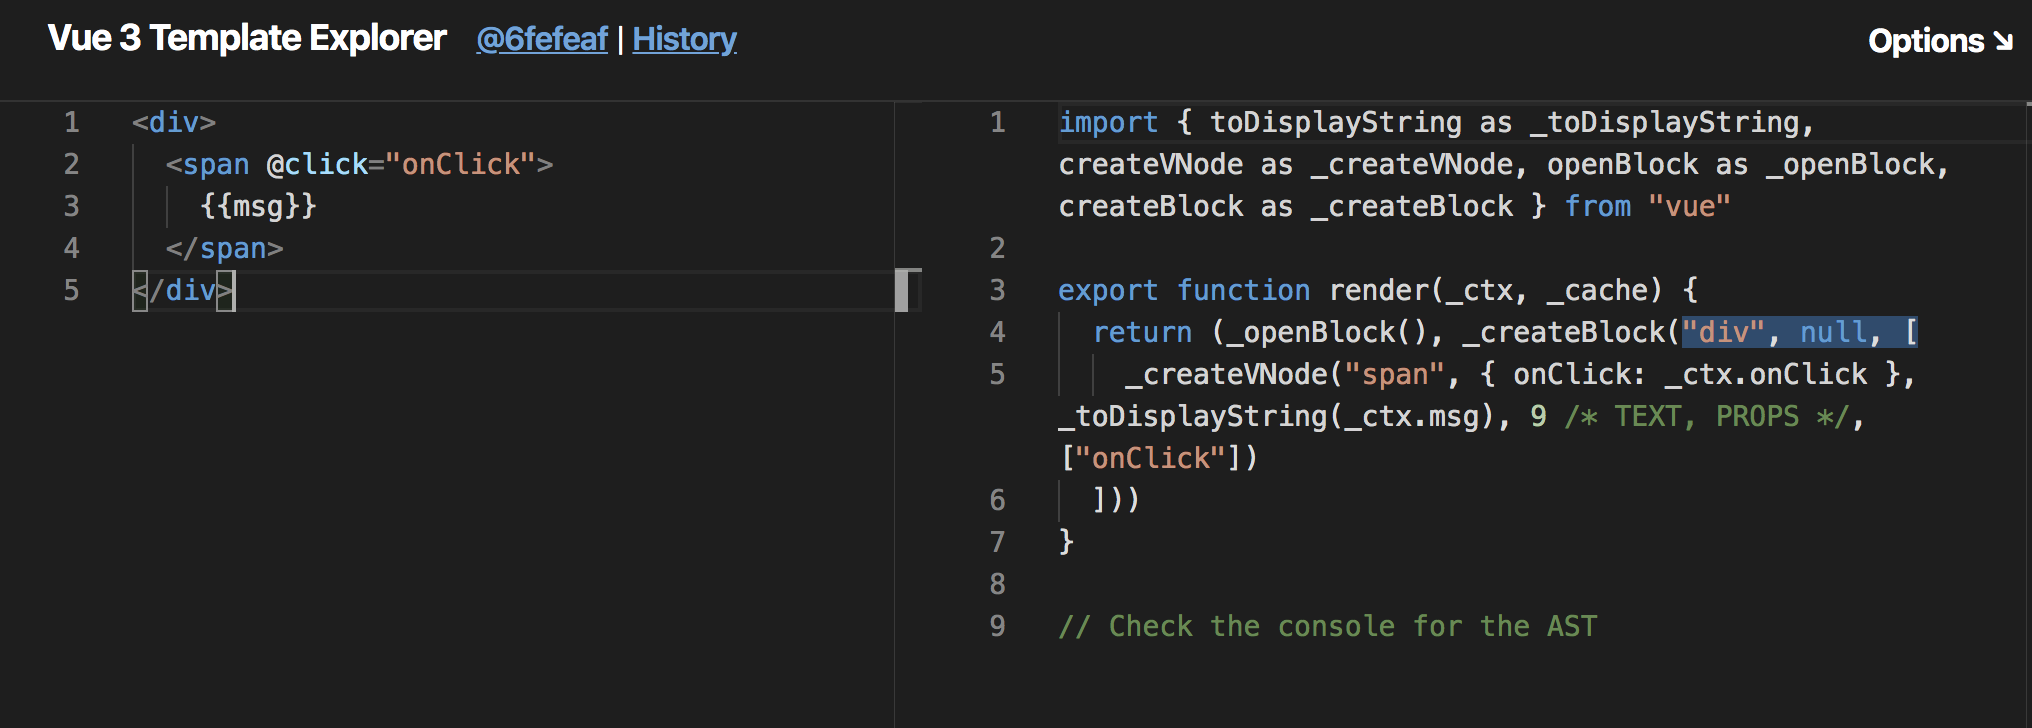Click line number 2 in the template editor
The width and height of the screenshot is (2032, 728).
[71, 164]
